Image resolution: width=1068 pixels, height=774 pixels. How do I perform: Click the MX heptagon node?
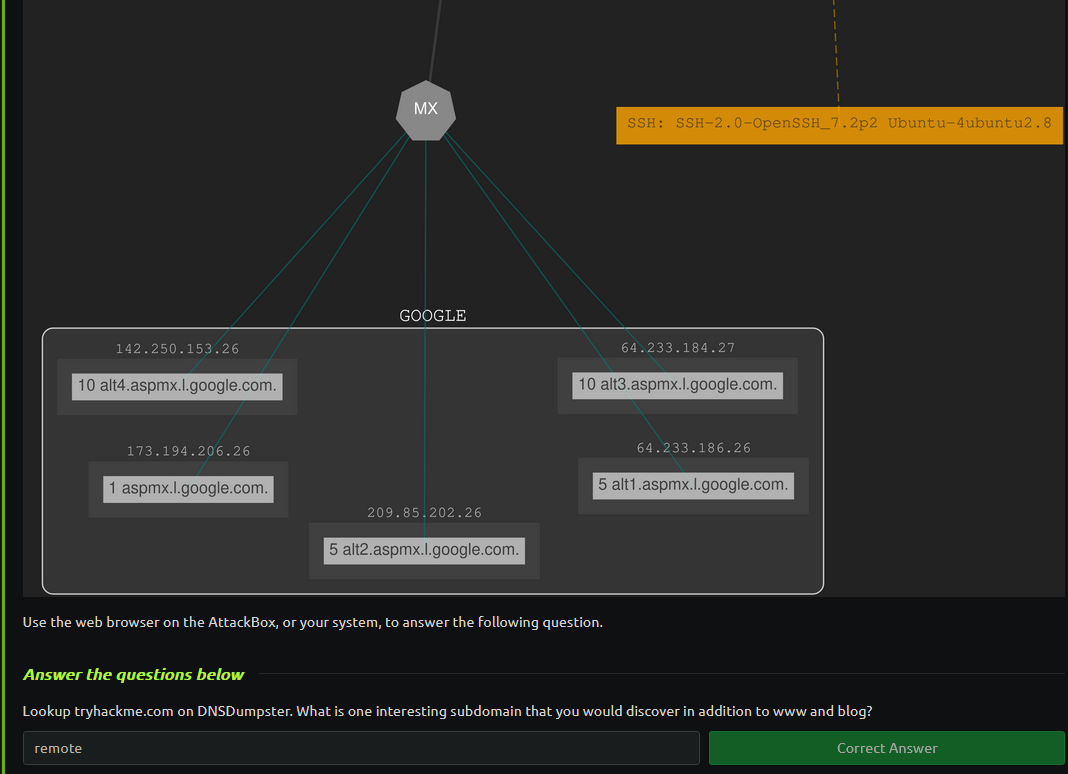(x=426, y=110)
